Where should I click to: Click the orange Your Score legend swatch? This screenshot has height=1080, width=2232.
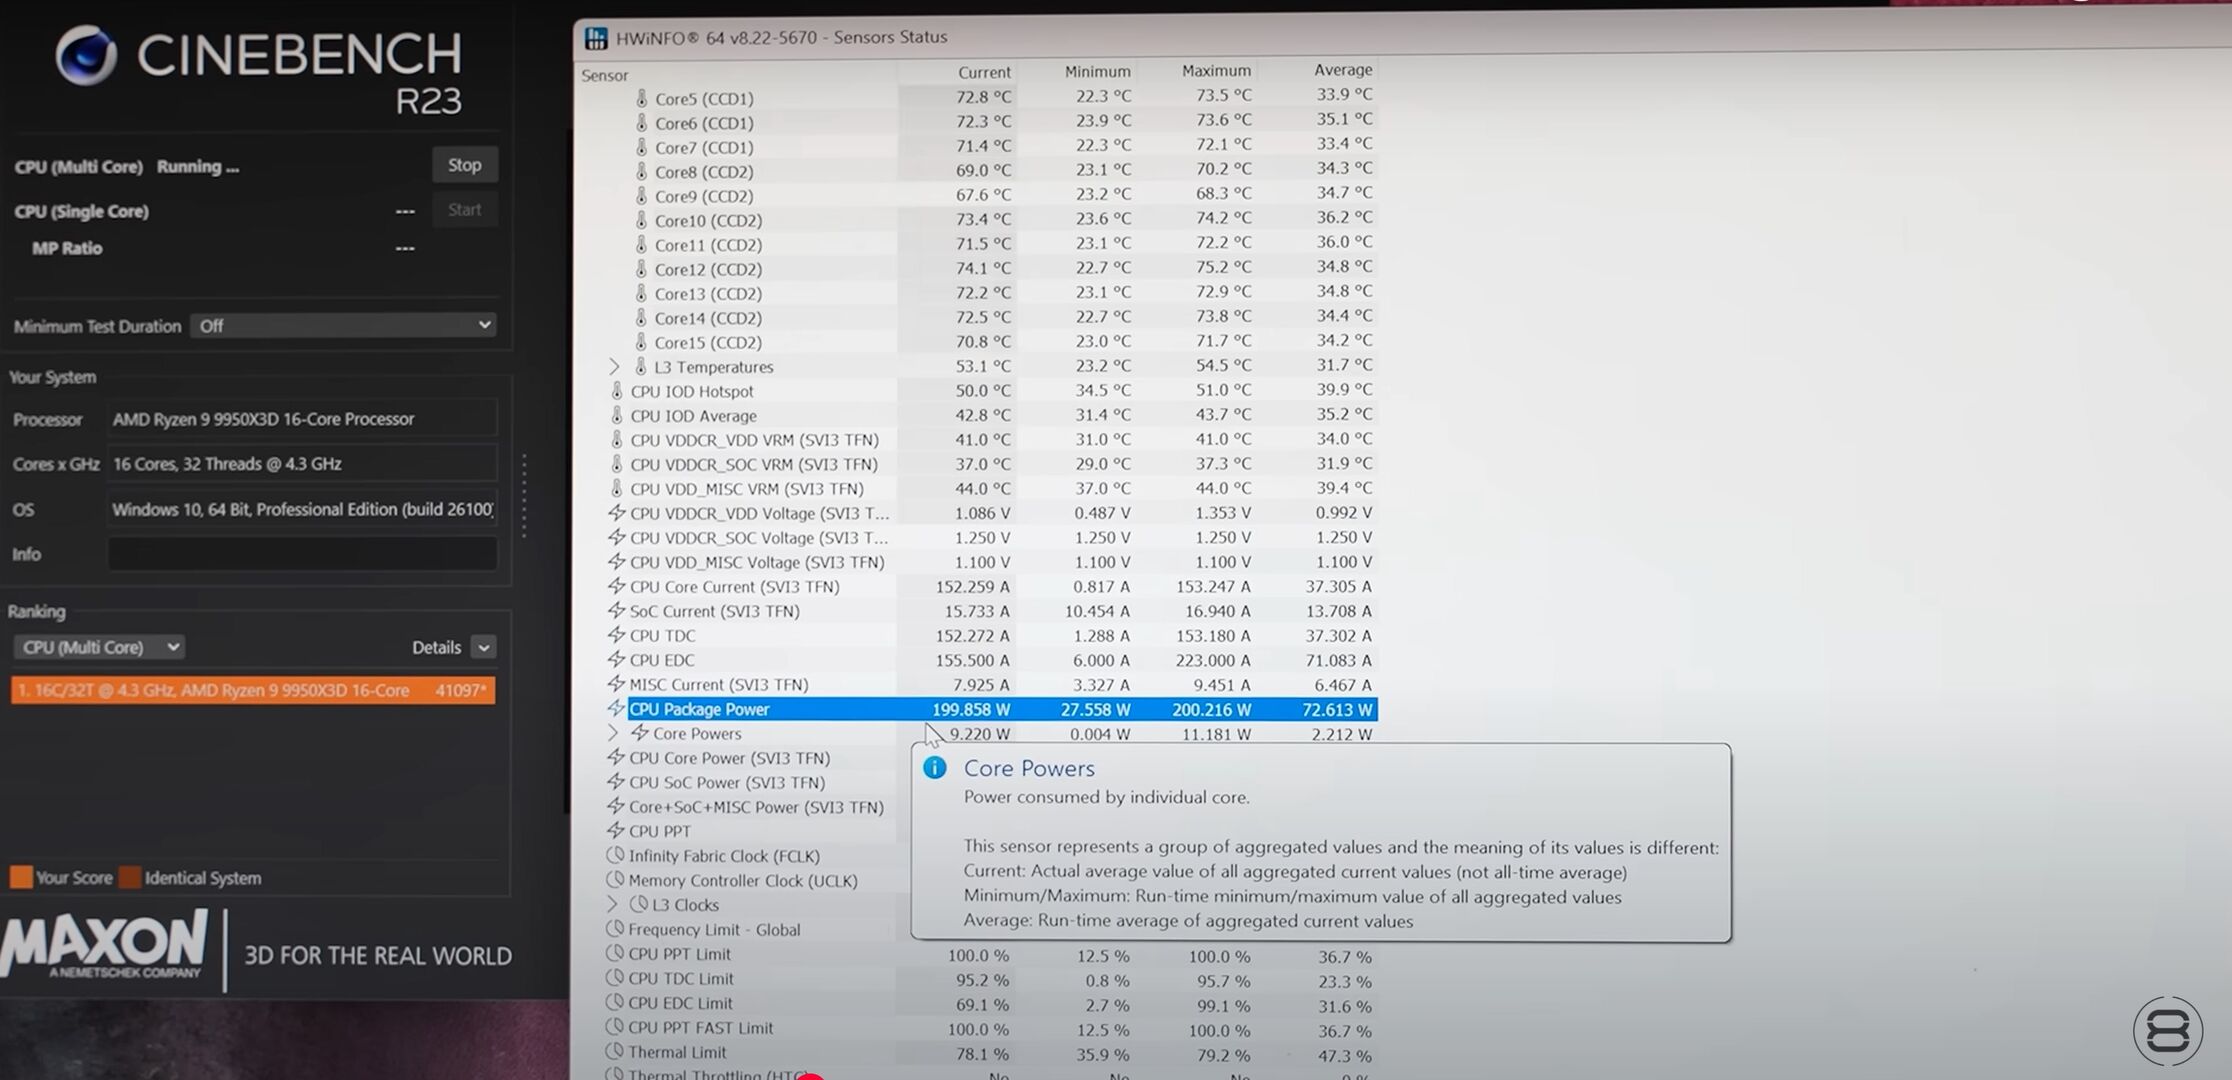(21, 877)
